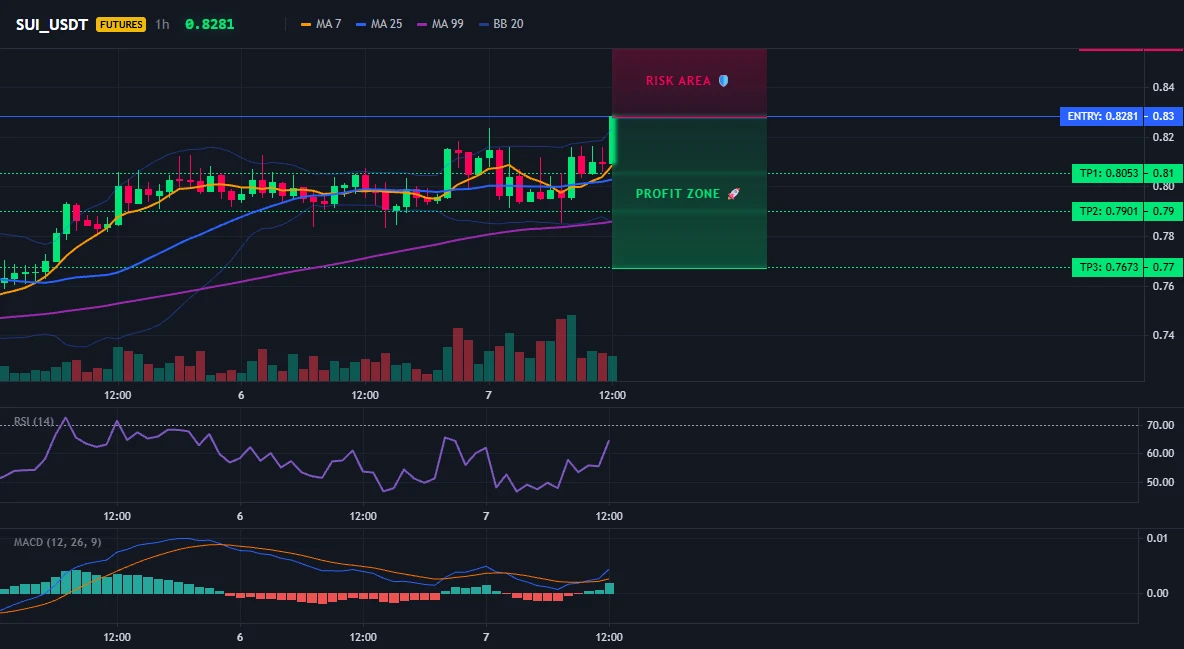1184x649 pixels.
Task: Click the shield icon beside RISK AREA
Action: tap(723, 80)
